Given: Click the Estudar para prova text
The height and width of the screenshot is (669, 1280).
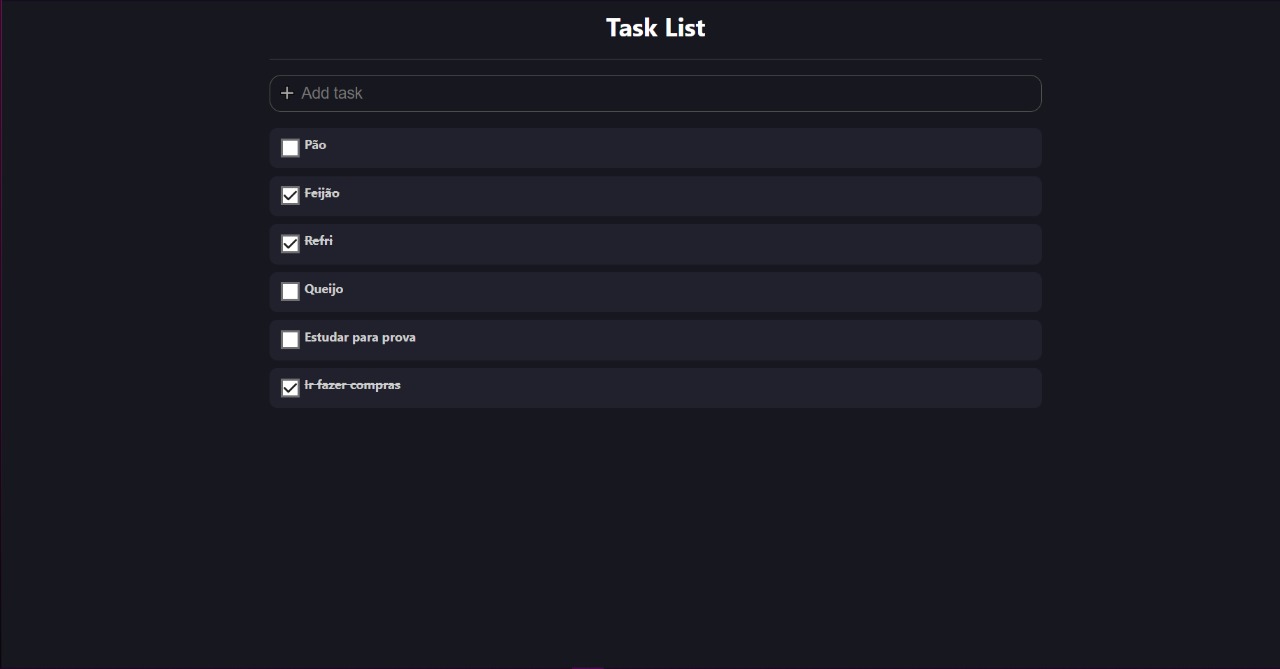Looking at the screenshot, I should point(360,337).
